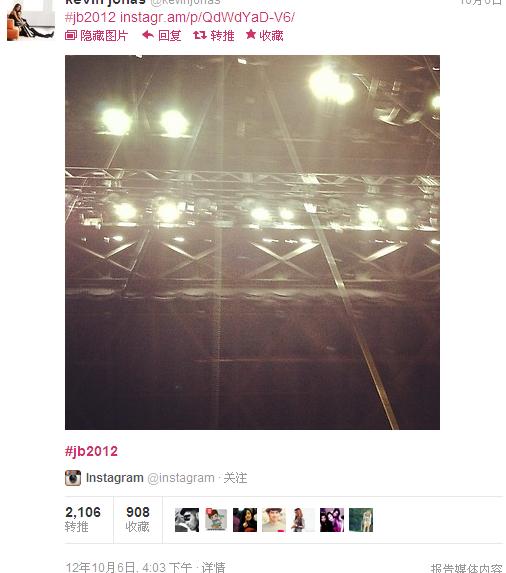Open the instagr.am photo link
506x573 pixels.
207,17
